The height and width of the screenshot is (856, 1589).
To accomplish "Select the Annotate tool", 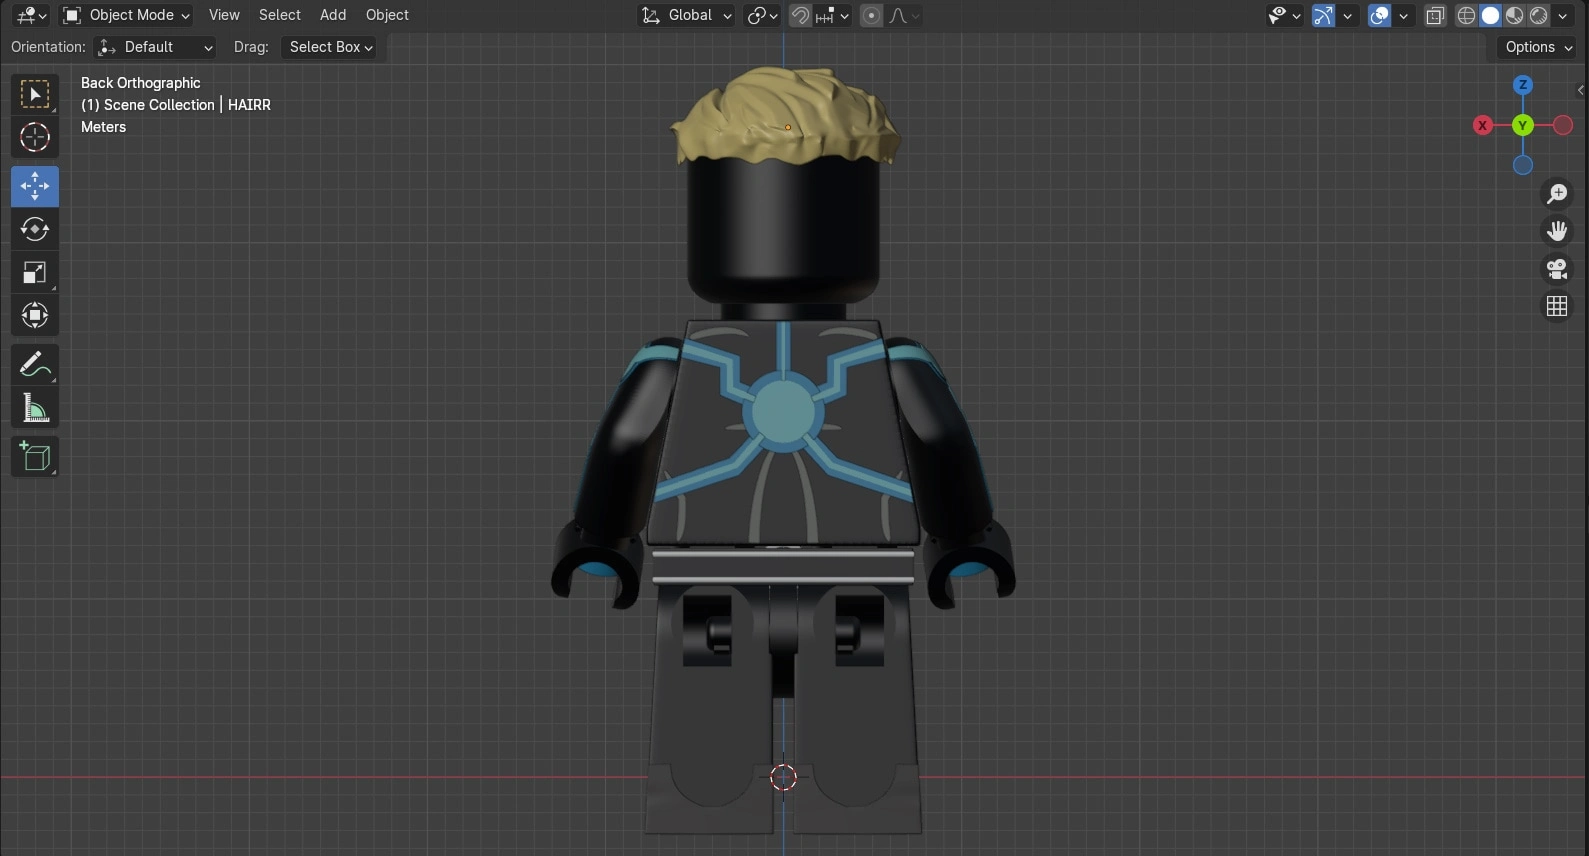I will tap(35, 365).
